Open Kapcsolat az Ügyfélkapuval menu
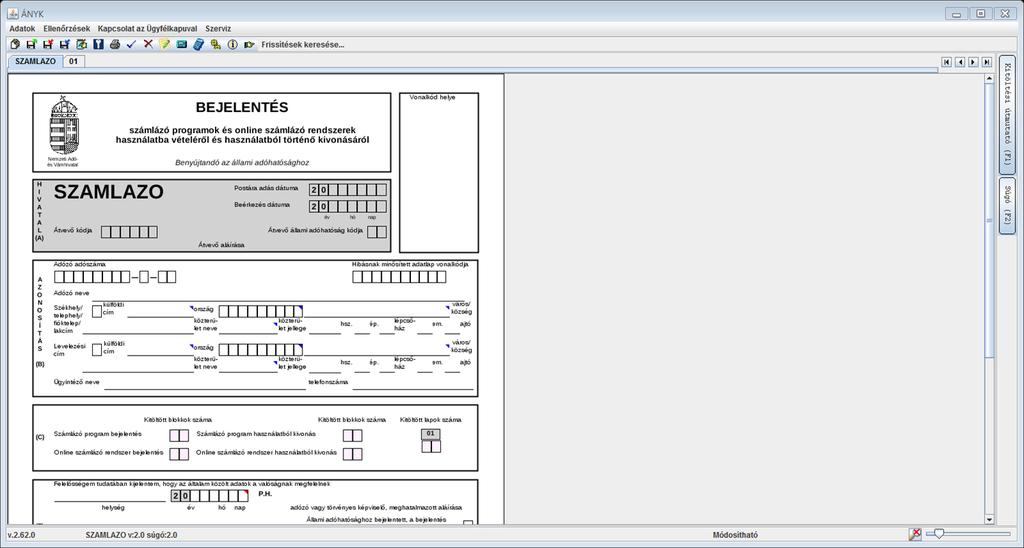This screenshot has height=548, width=1024. click(x=148, y=29)
